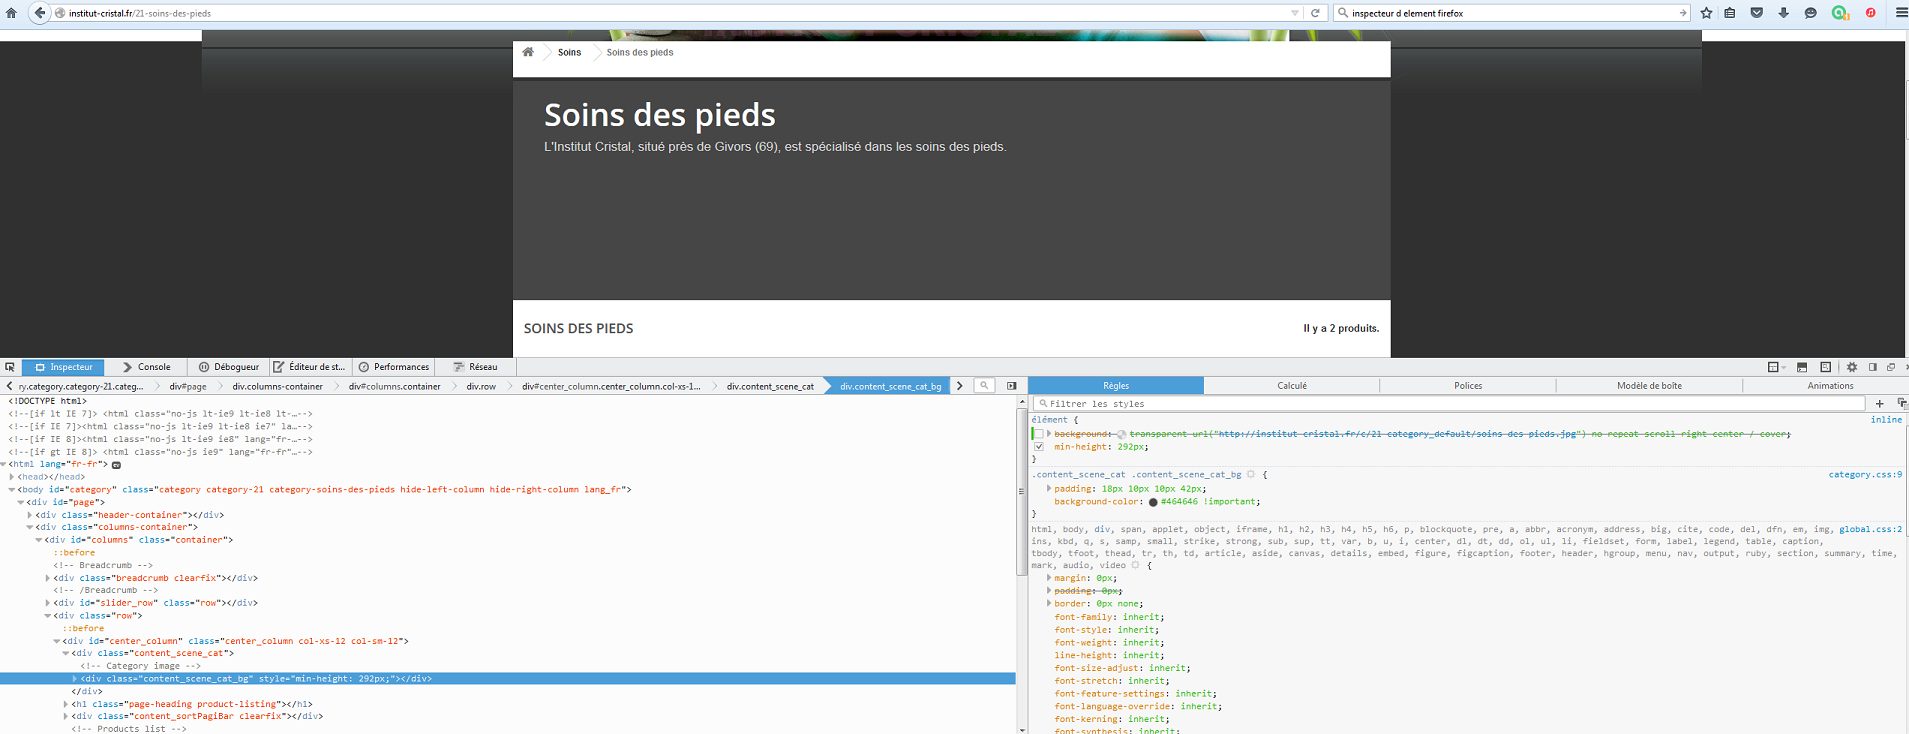The width and height of the screenshot is (1909, 734).
Task: Open the Firefox hamburger menu
Action: [1901, 13]
